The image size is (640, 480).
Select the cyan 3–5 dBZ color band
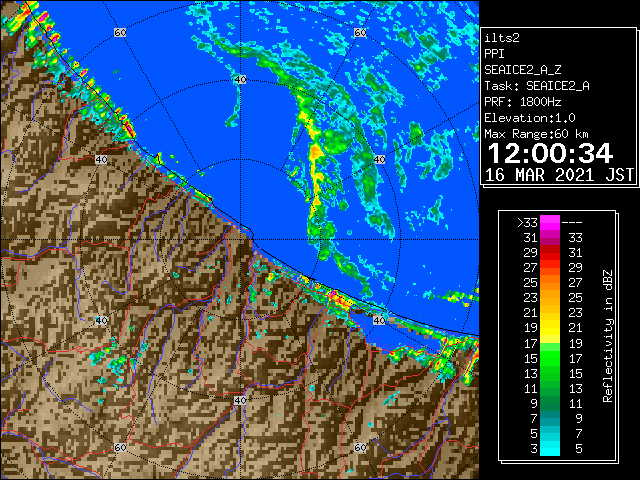[x=550, y=448]
